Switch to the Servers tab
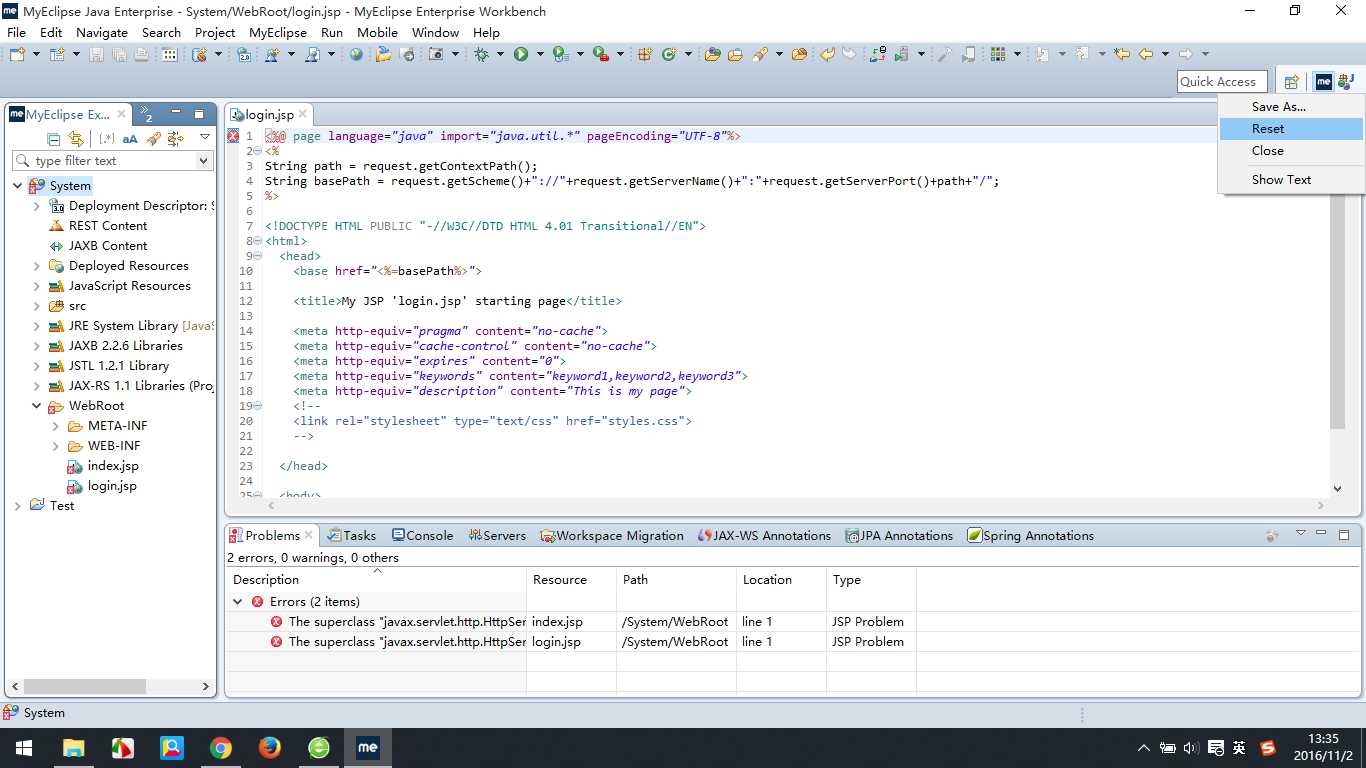This screenshot has width=1366, height=768. coord(497,536)
